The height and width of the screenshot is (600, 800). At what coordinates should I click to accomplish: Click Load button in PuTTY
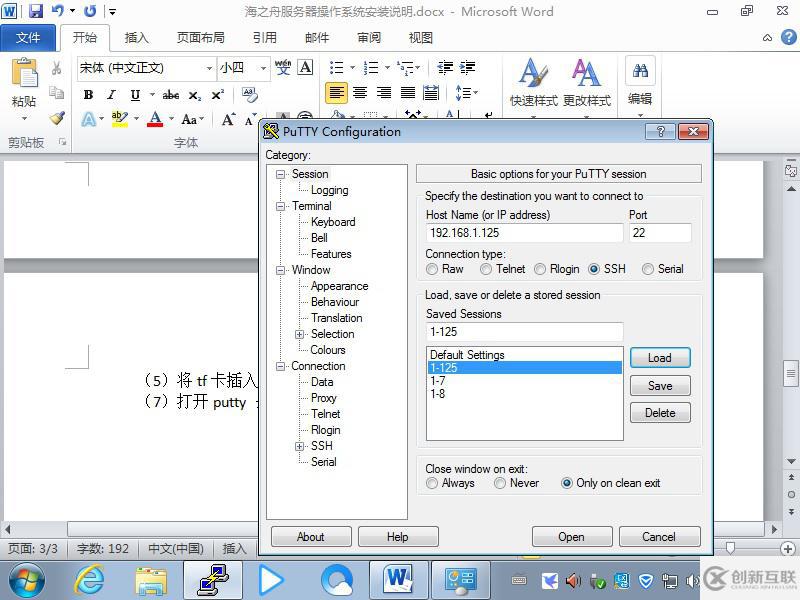pos(660,358)
